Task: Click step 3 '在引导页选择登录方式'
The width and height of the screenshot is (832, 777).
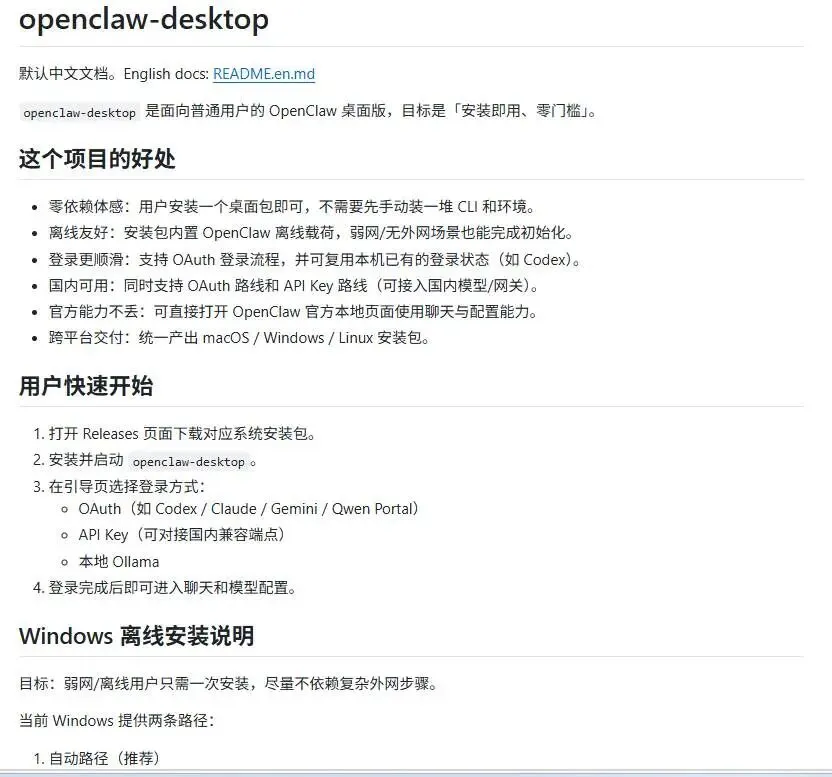Action: point(126,486)
